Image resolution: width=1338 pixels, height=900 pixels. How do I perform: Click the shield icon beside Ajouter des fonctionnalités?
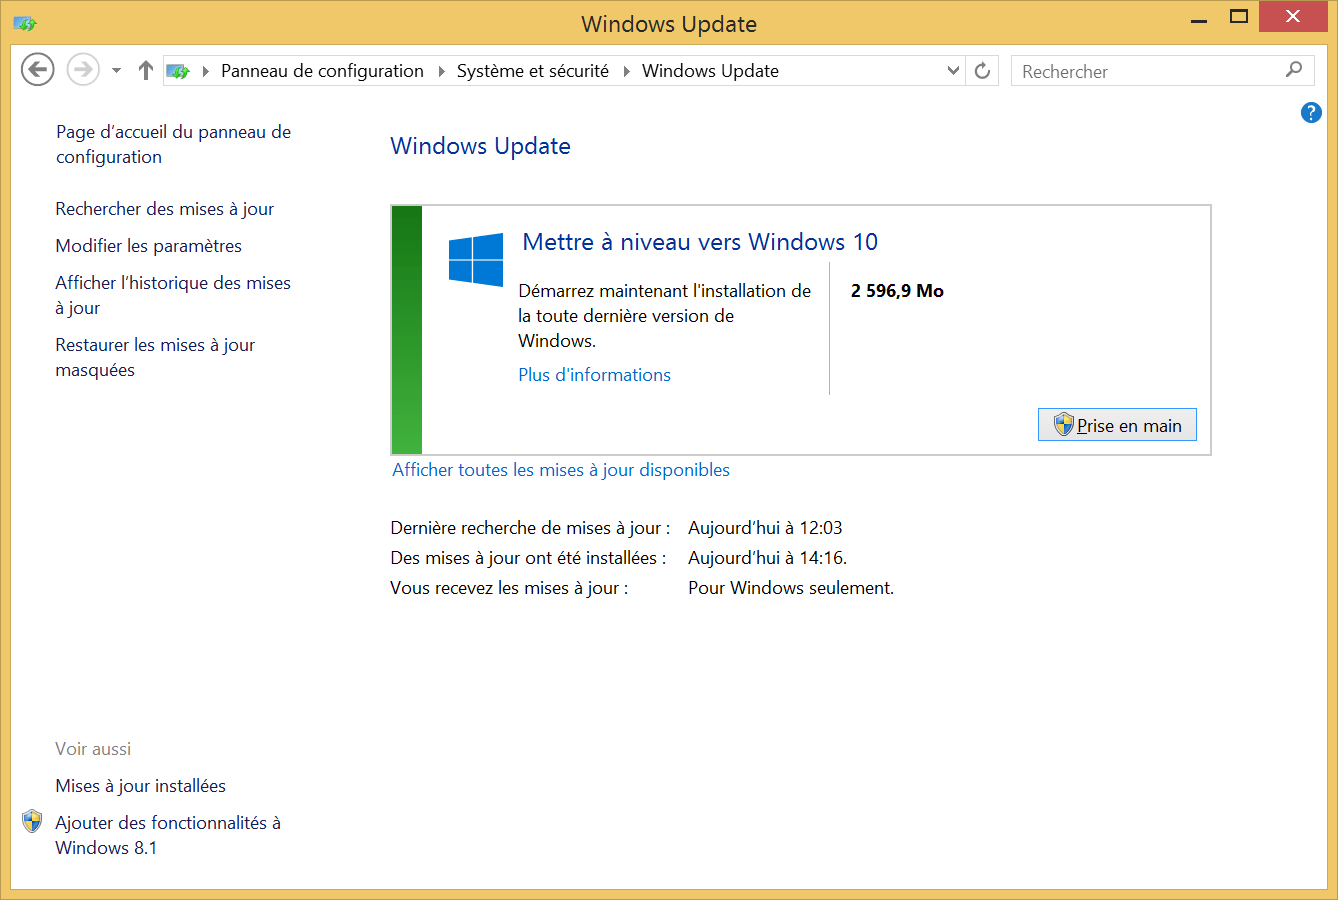32,822
